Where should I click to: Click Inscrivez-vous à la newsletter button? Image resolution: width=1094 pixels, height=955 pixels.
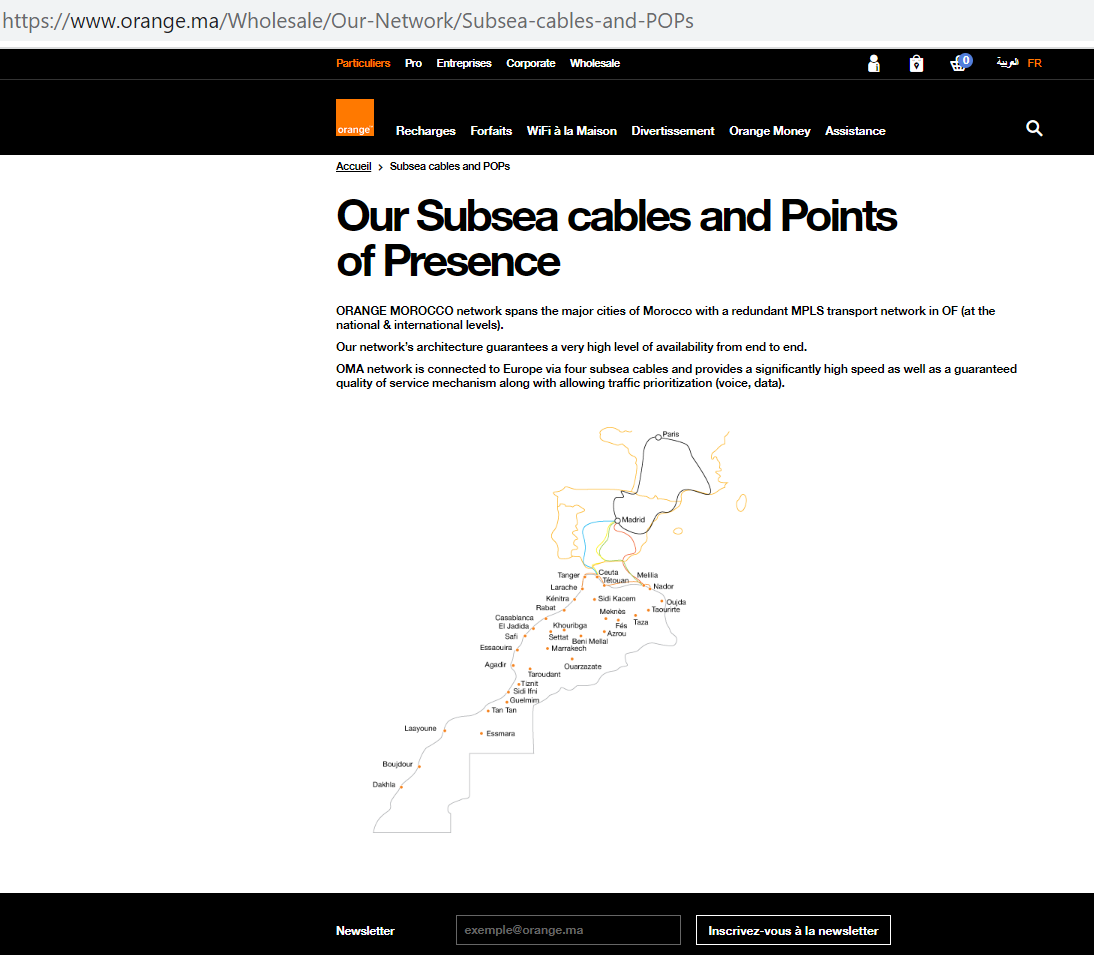[793, 930]
